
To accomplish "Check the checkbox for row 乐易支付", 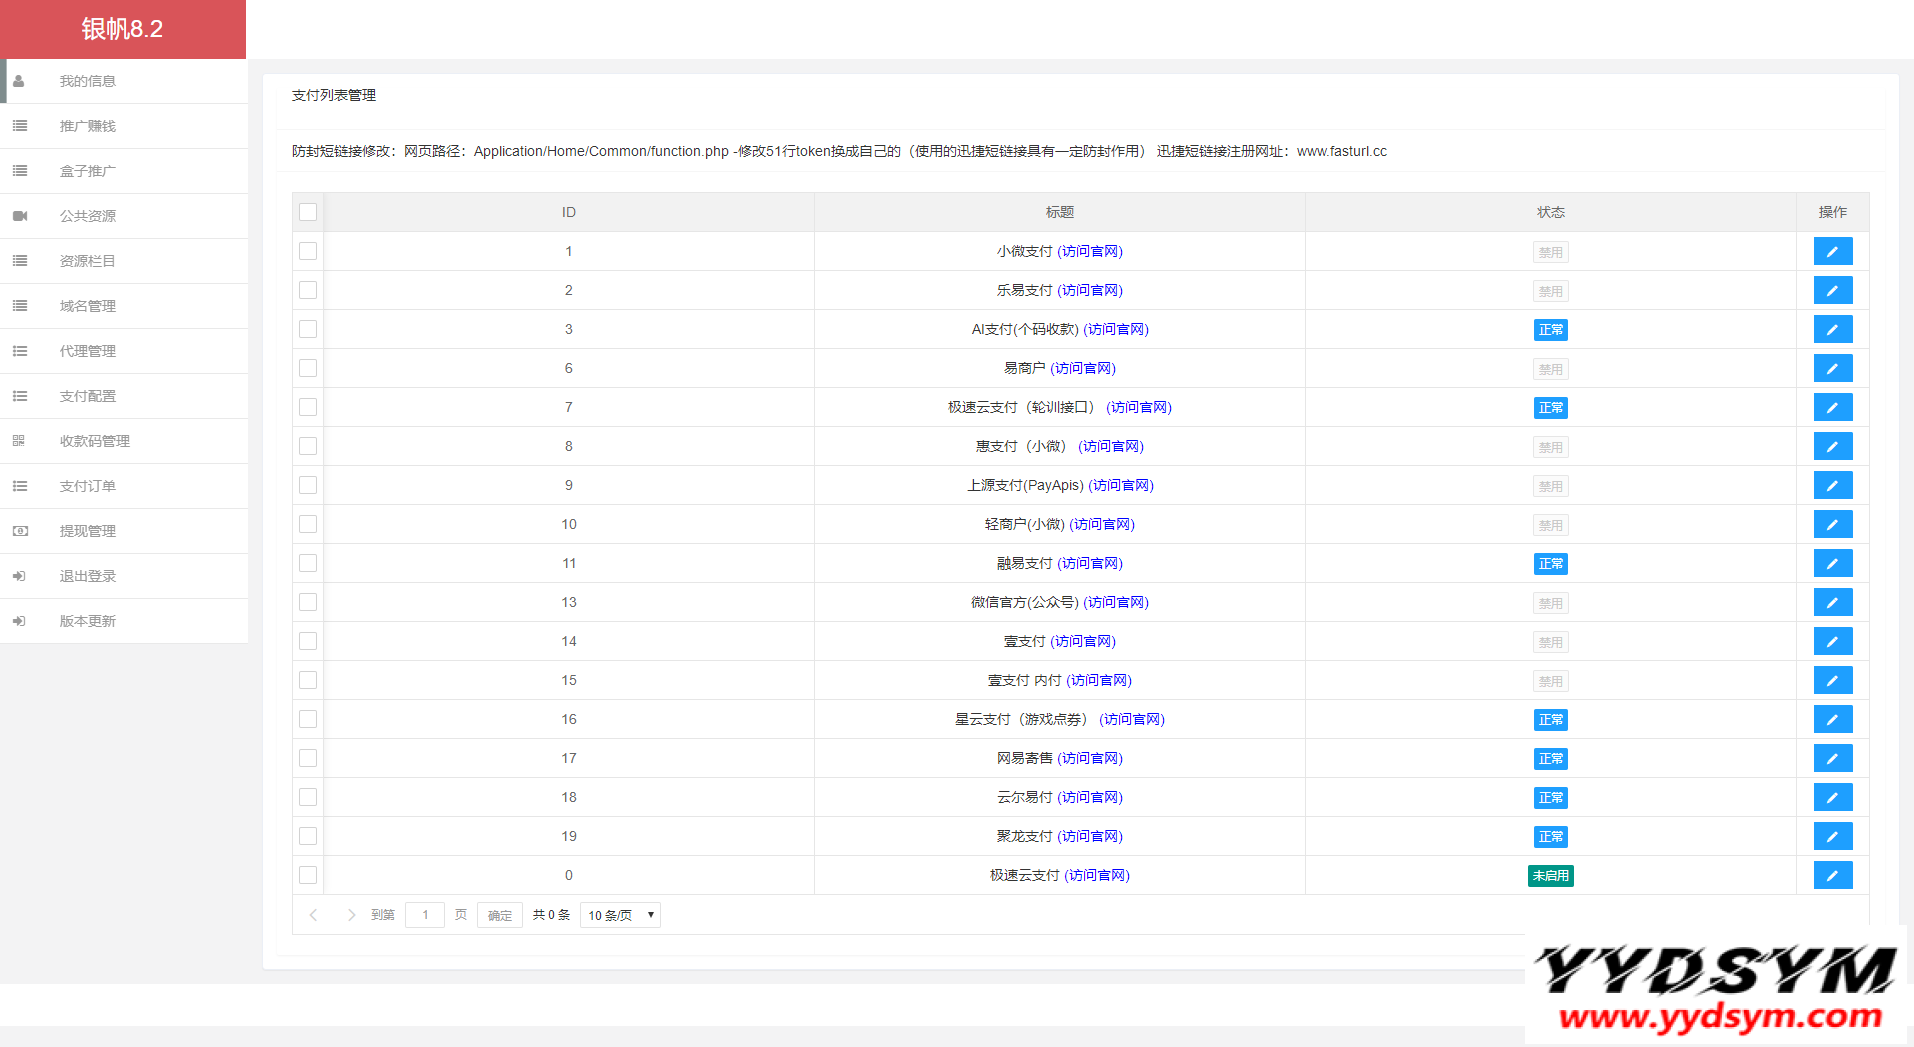I will click(x=308, y=290).
